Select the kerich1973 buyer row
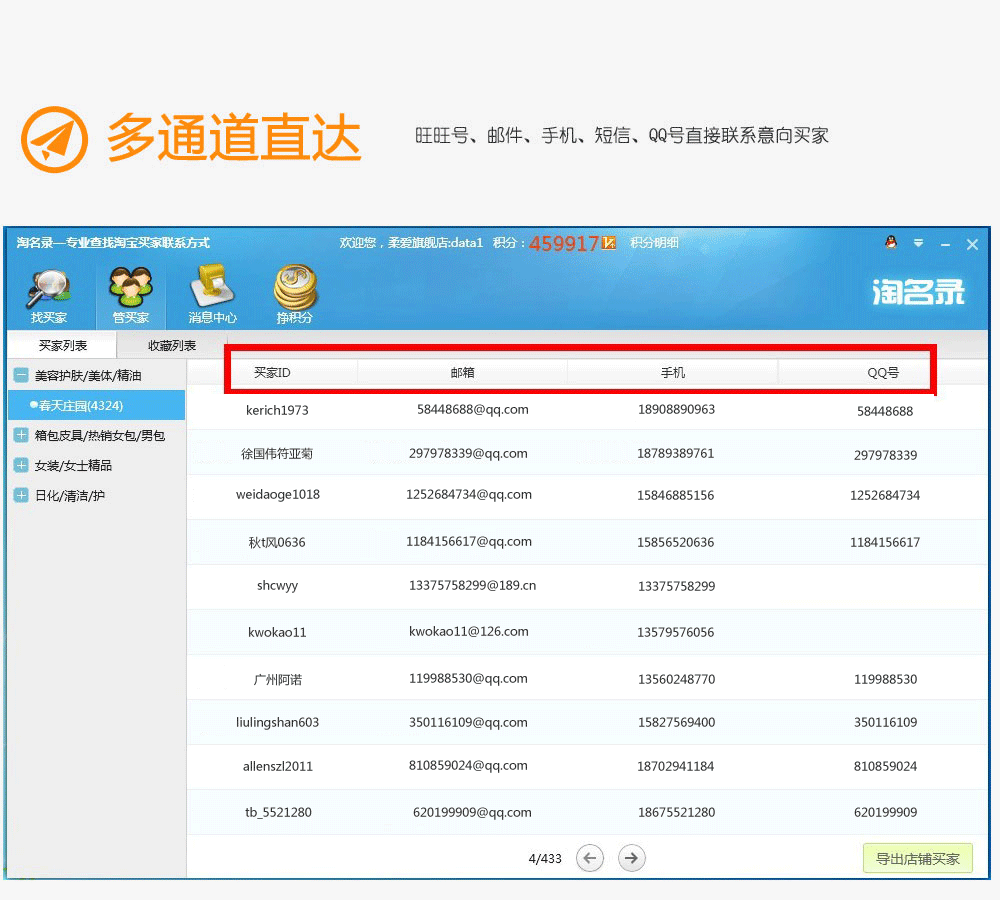This screenshot has width=1000, height=900. [x=277, y=410]
